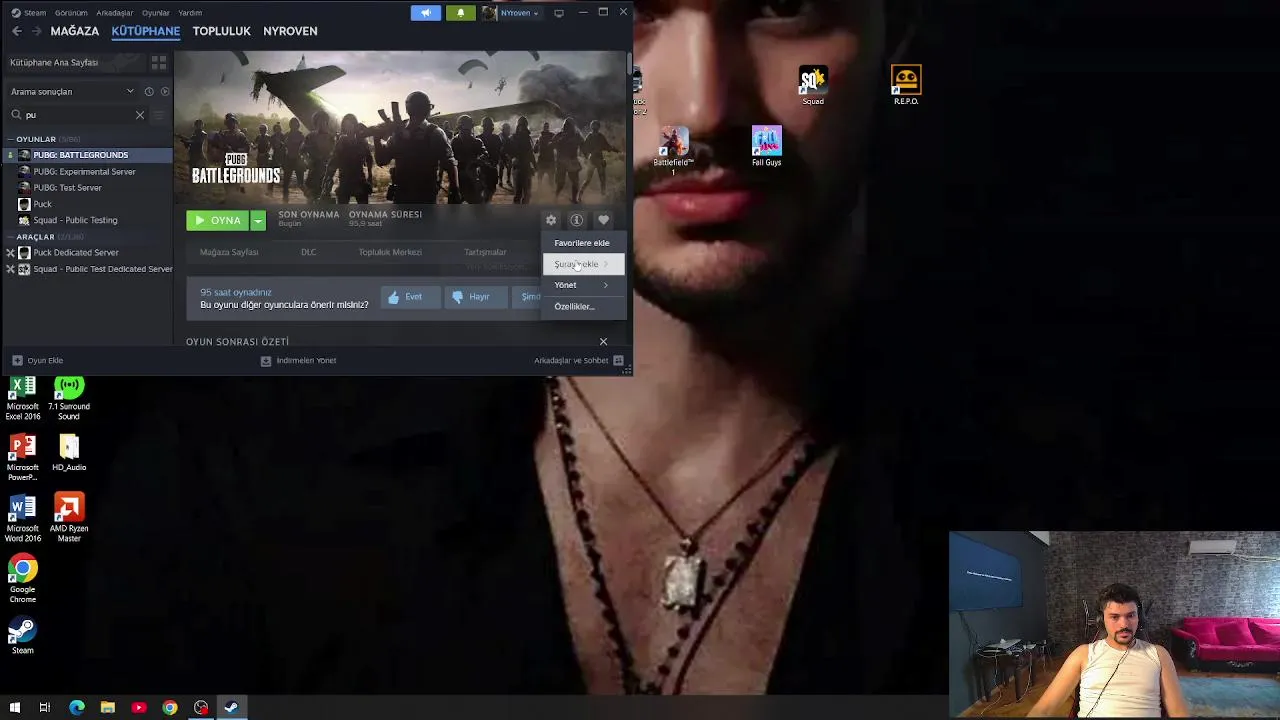The width and height of the screenshot is (1280, 720).
Task: Choose Favorilere ekle from the menu
Action: point(584,243)
